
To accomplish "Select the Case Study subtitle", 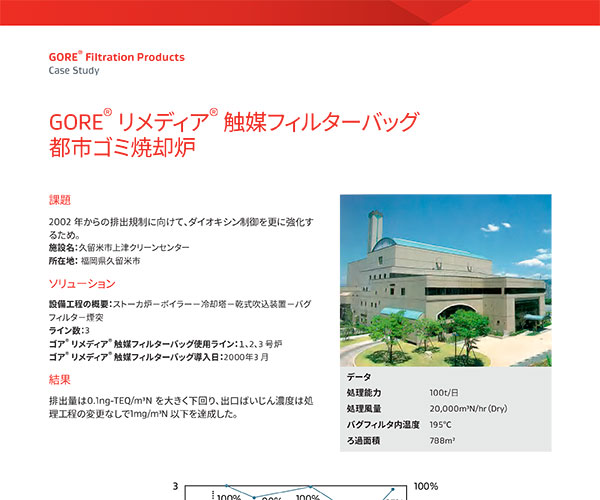I will point(74,70).
